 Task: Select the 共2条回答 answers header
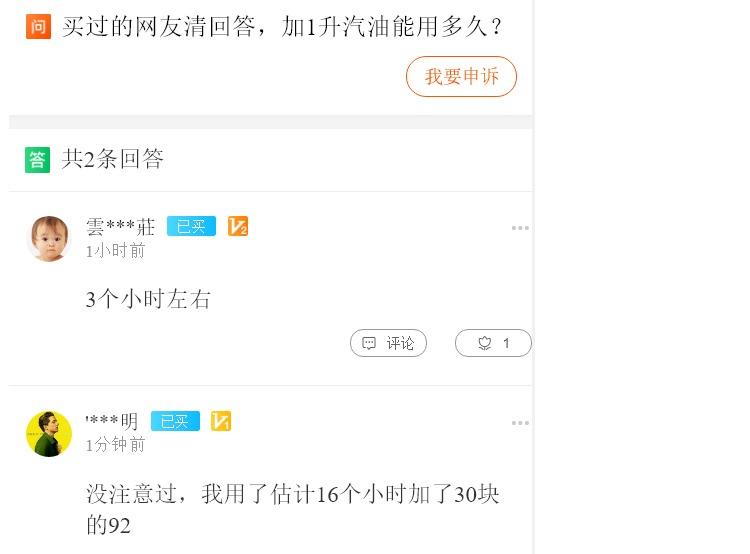[x=112, y=159]
